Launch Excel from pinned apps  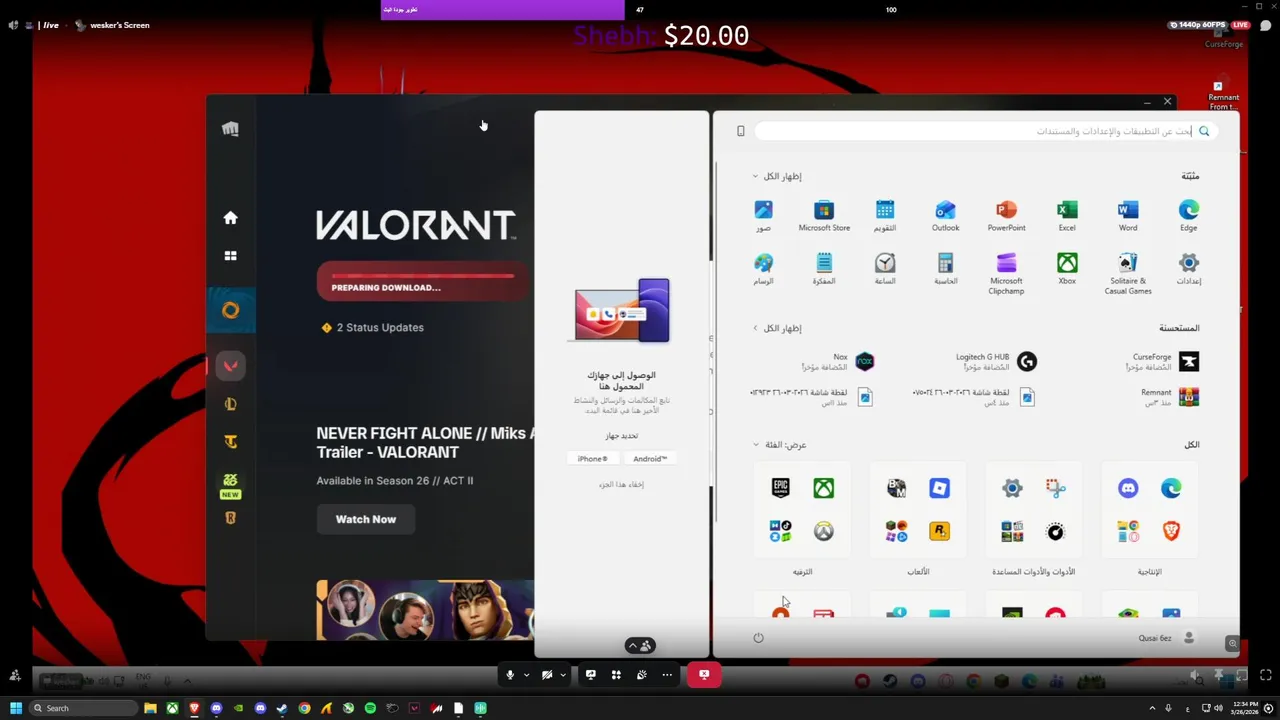click(1067, 216)
